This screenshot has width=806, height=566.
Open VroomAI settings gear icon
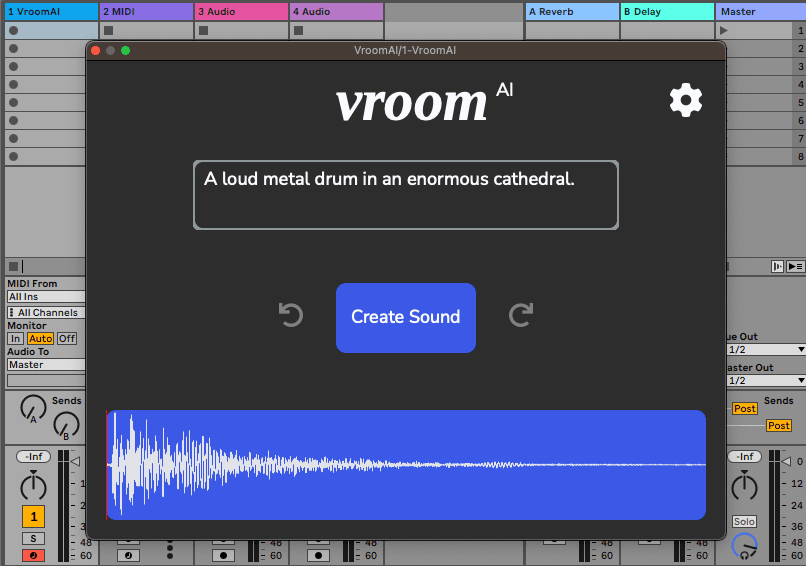coord(686,101)
